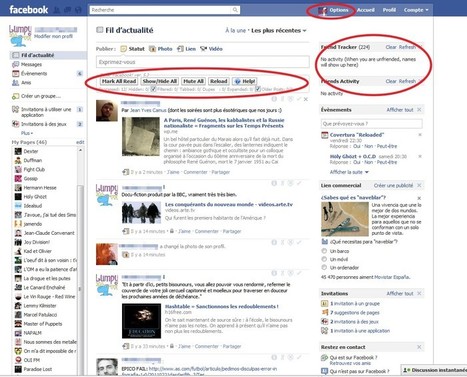Viewport: 467px width, 377px height.
Task: Click the Messages icon in the left sidebar
Action: click(16, 64)
